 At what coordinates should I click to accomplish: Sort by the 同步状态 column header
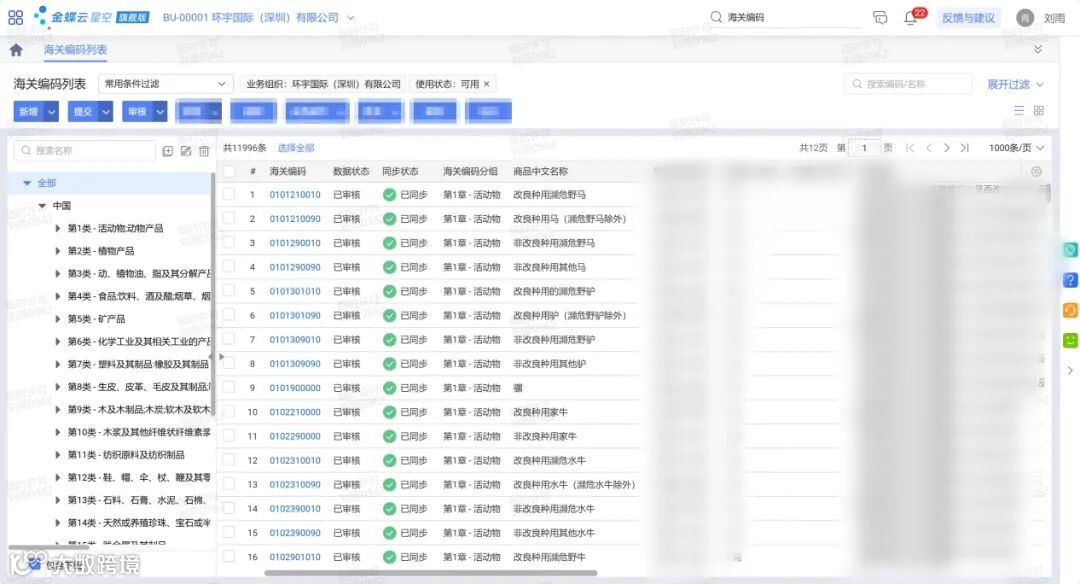point(400,171)
